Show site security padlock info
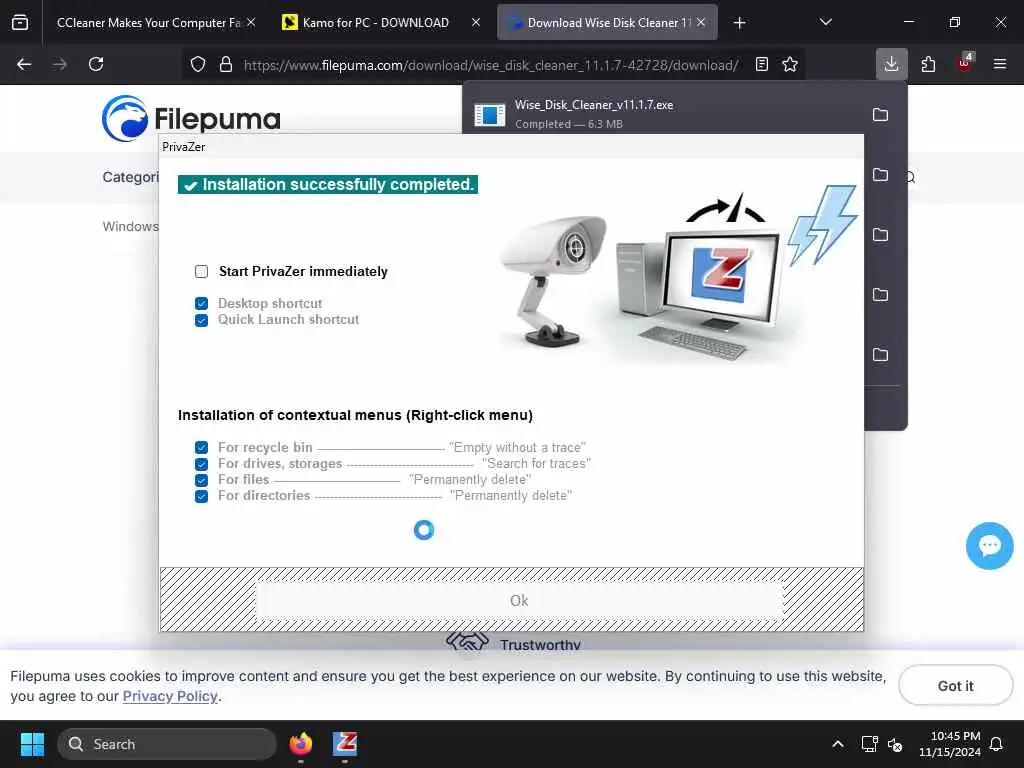This screenshot has width=1024, height=768. (226, 65)
